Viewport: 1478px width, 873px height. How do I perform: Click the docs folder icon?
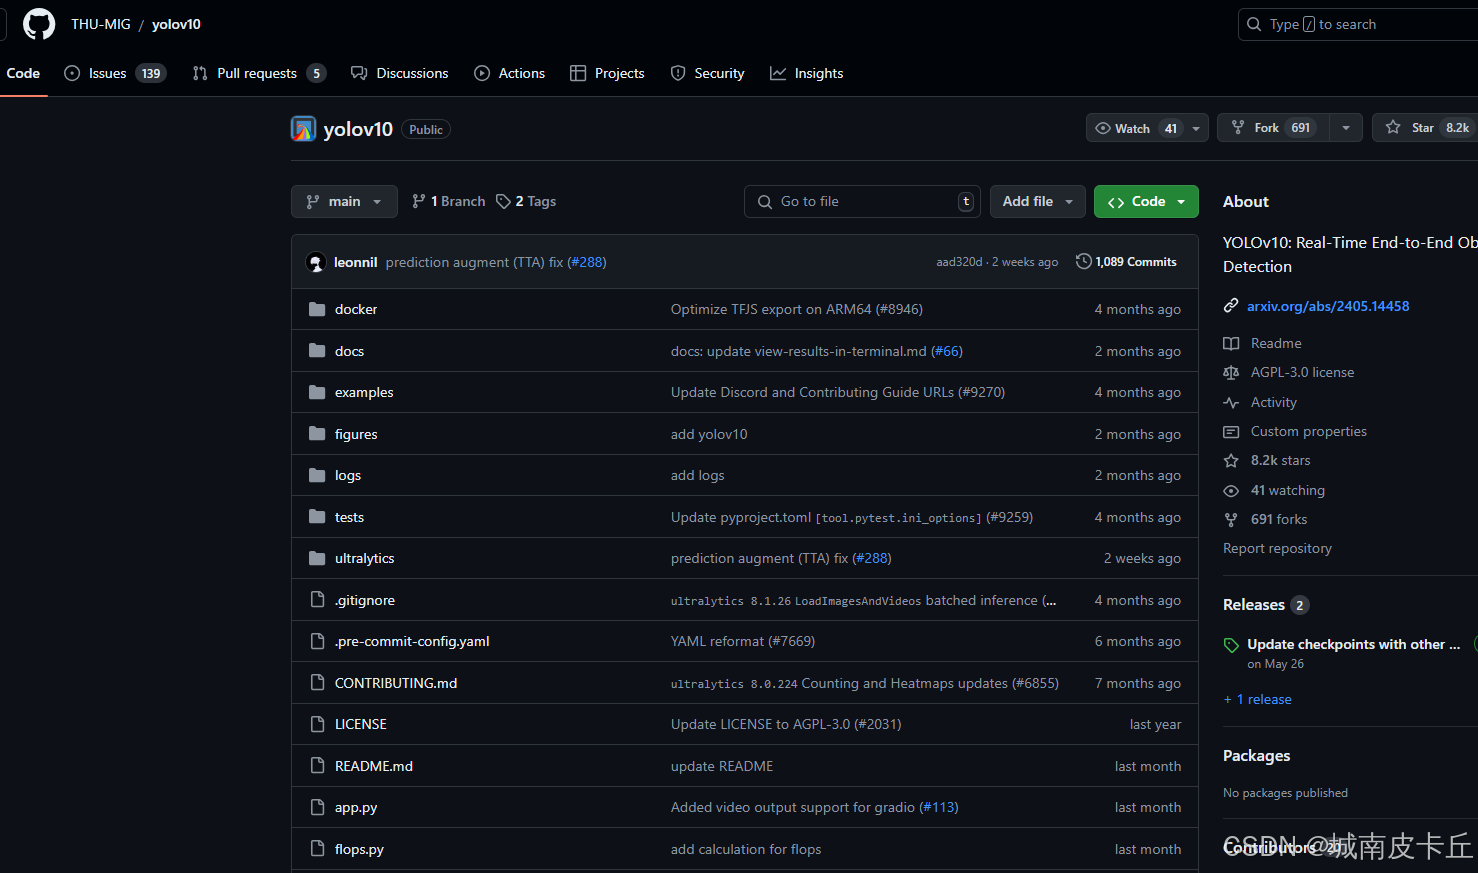[317, 351]
